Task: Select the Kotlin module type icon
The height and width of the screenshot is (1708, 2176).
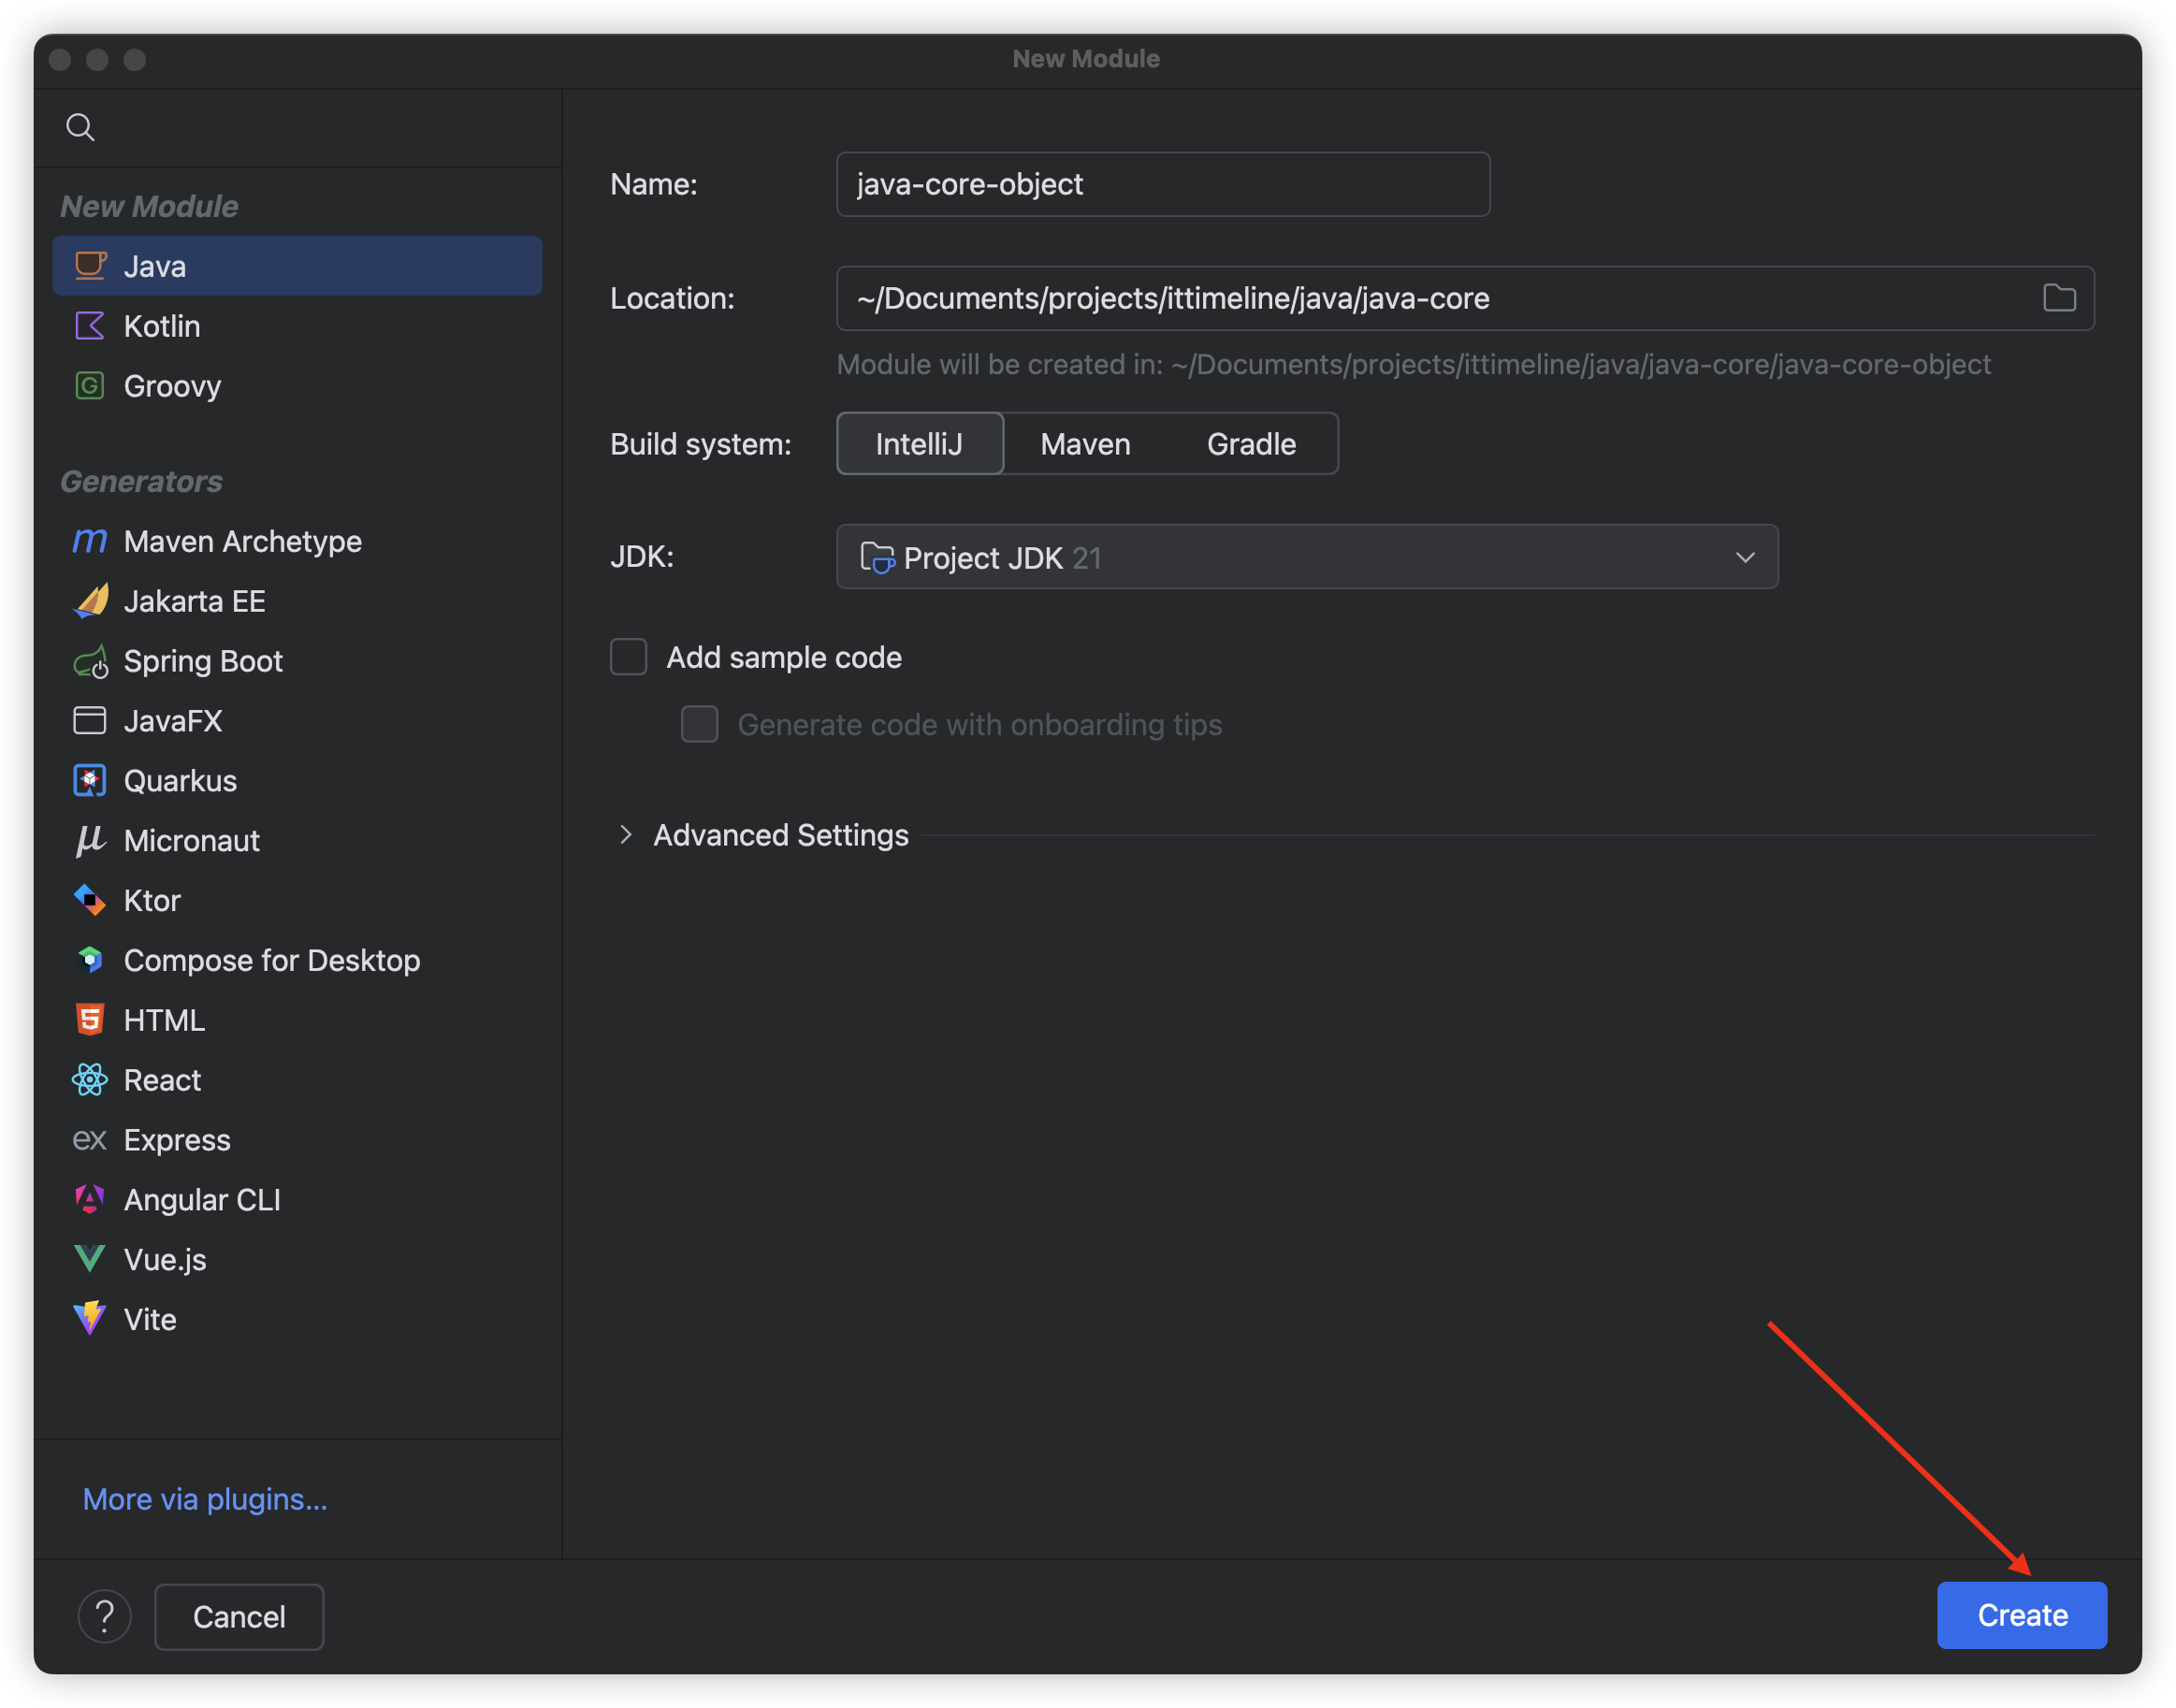Action: 90,326
